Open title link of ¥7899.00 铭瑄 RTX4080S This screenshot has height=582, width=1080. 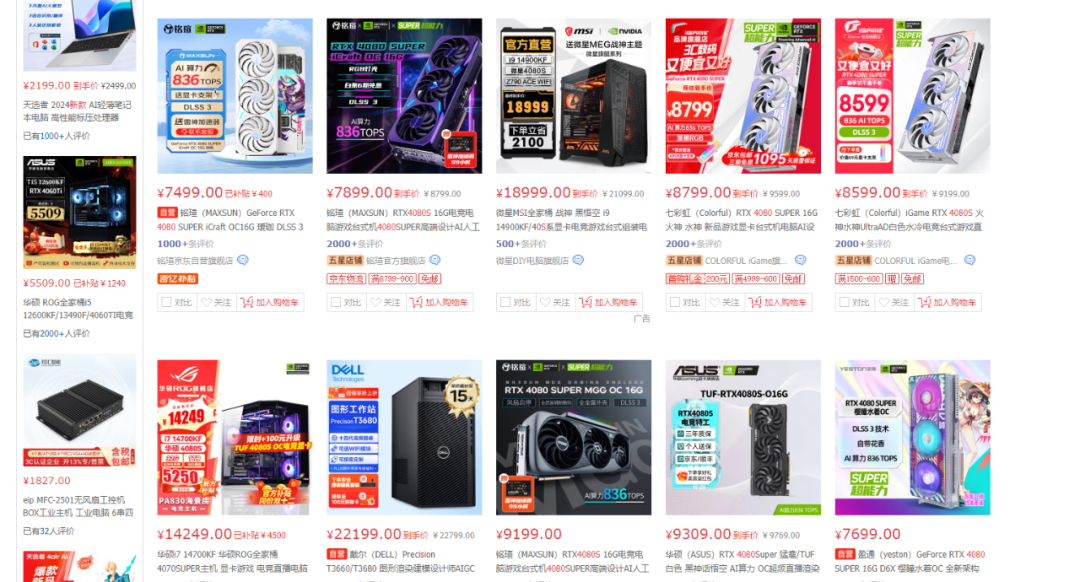coord(403,220)
